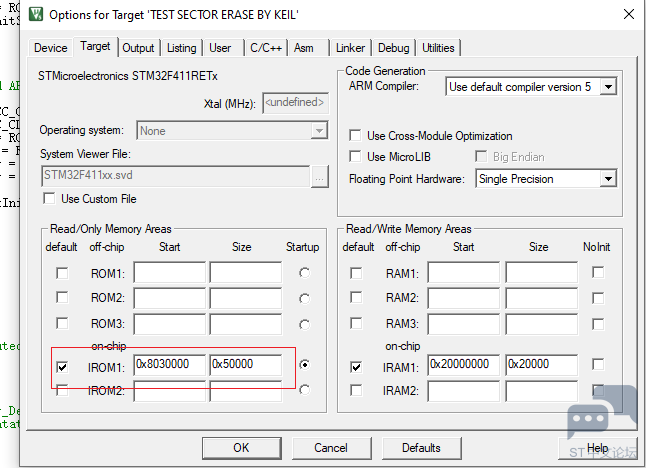Close the Options for Target dialog

[629, 14]
